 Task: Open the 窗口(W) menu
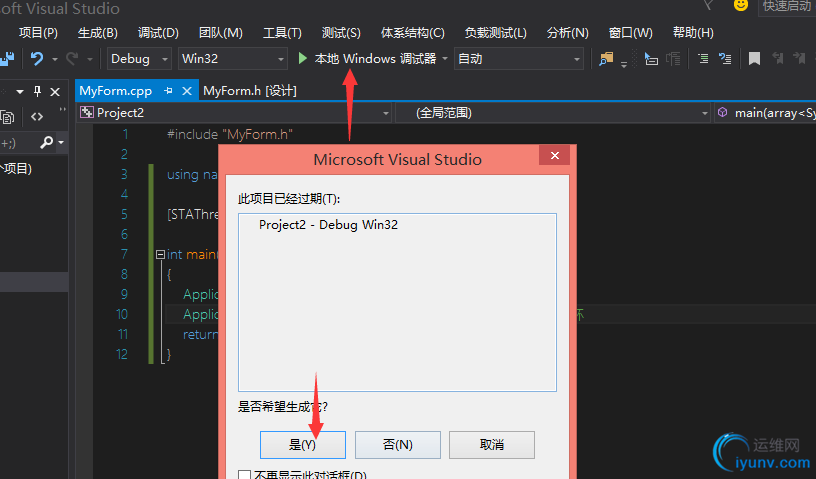pos(630,33)
